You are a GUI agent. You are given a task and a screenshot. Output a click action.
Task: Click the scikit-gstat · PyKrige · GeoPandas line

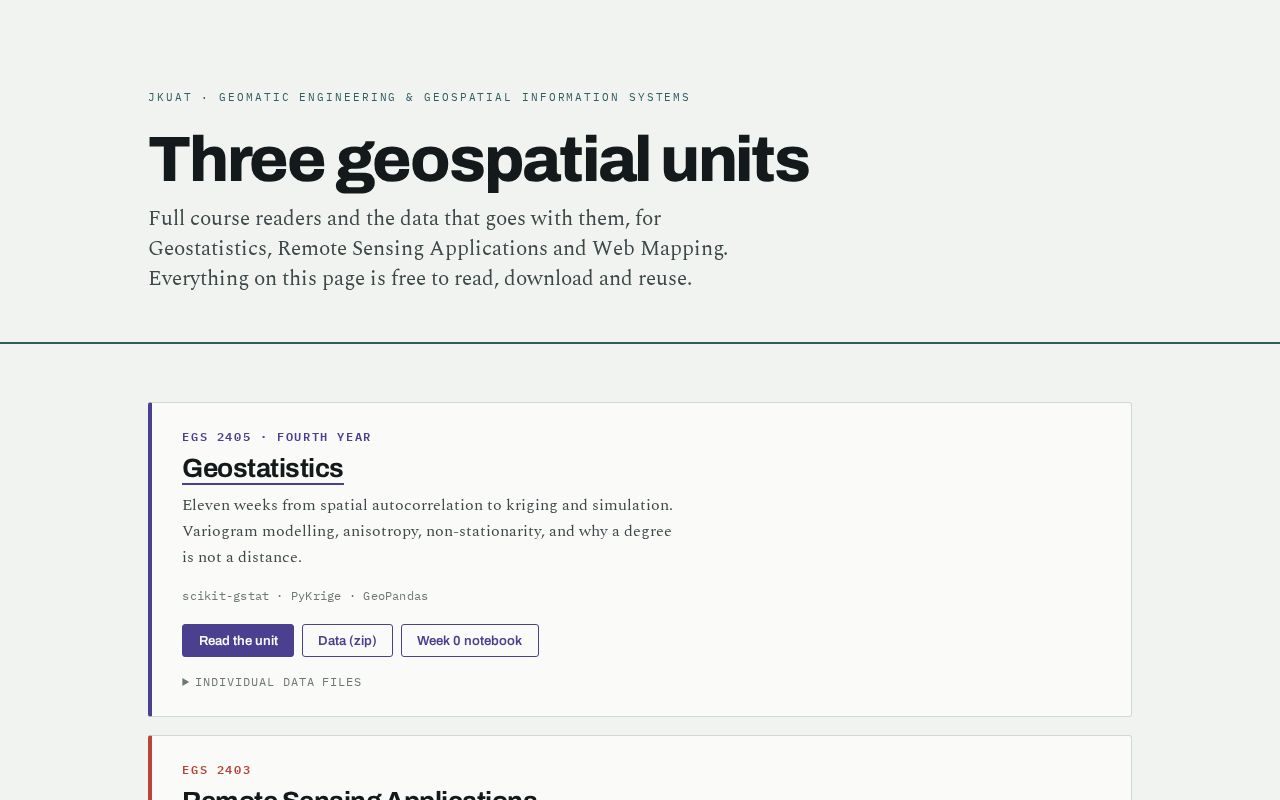click(305, 596)
